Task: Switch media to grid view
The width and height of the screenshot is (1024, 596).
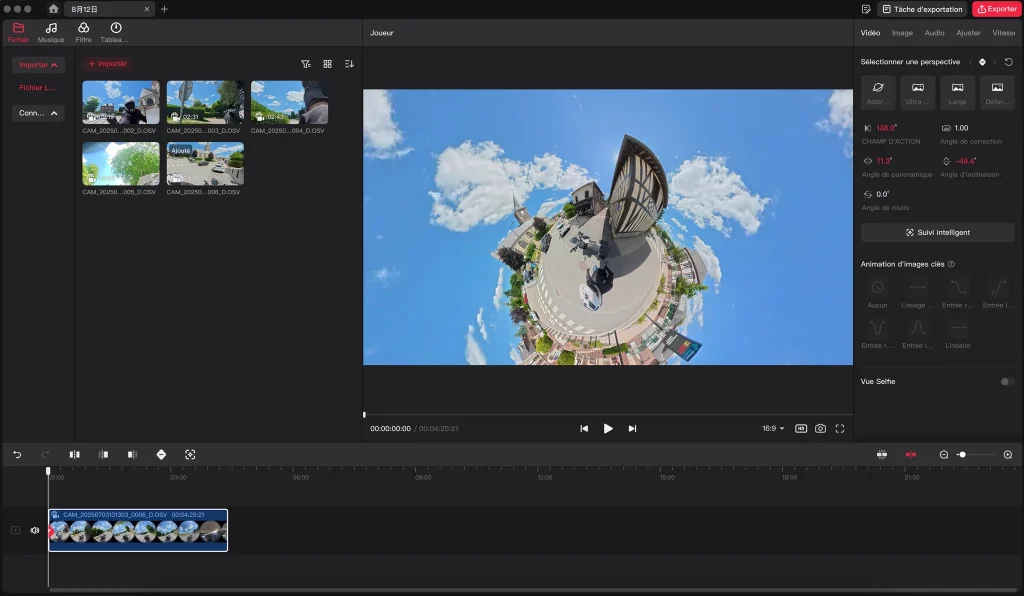Action: pos(327,64)
